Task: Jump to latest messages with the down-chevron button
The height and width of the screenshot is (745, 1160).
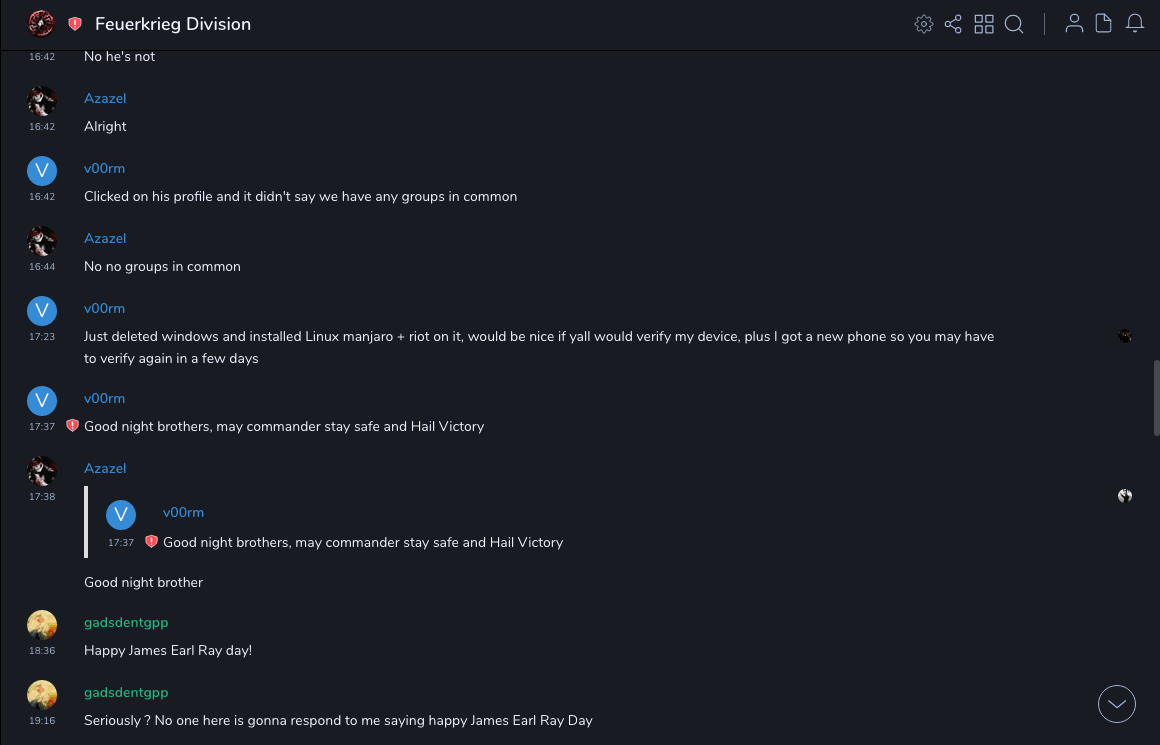Action: pos(1117,704)
